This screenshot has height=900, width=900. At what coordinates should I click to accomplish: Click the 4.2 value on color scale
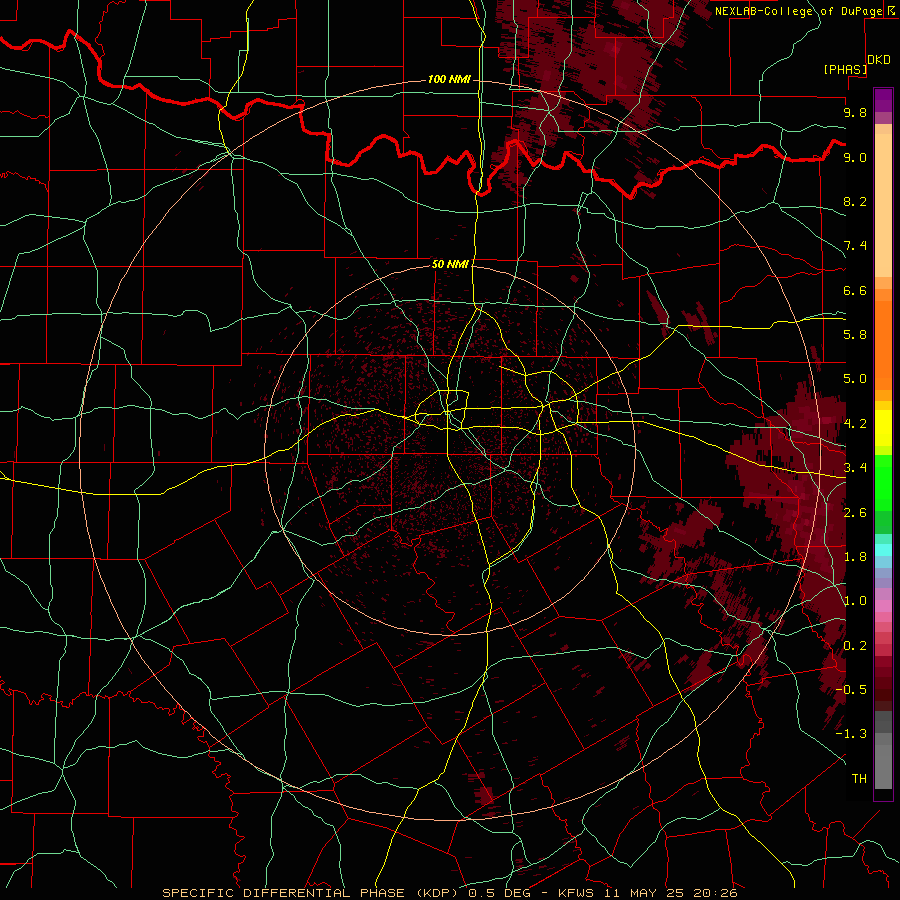(855, 424)
